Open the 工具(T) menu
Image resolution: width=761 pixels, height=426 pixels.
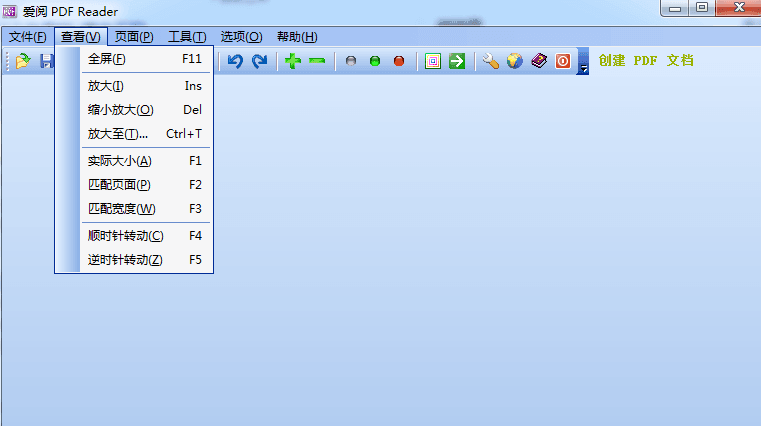(x=188, y=37)
